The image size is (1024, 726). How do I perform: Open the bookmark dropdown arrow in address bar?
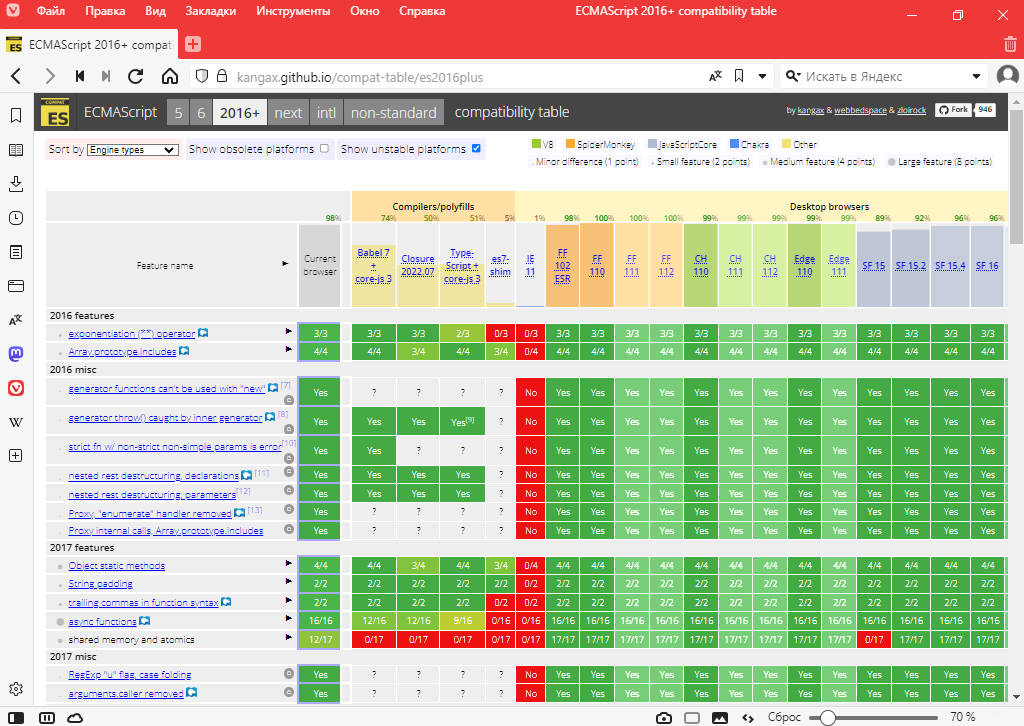pyautogui.click(x=762, y=77)
